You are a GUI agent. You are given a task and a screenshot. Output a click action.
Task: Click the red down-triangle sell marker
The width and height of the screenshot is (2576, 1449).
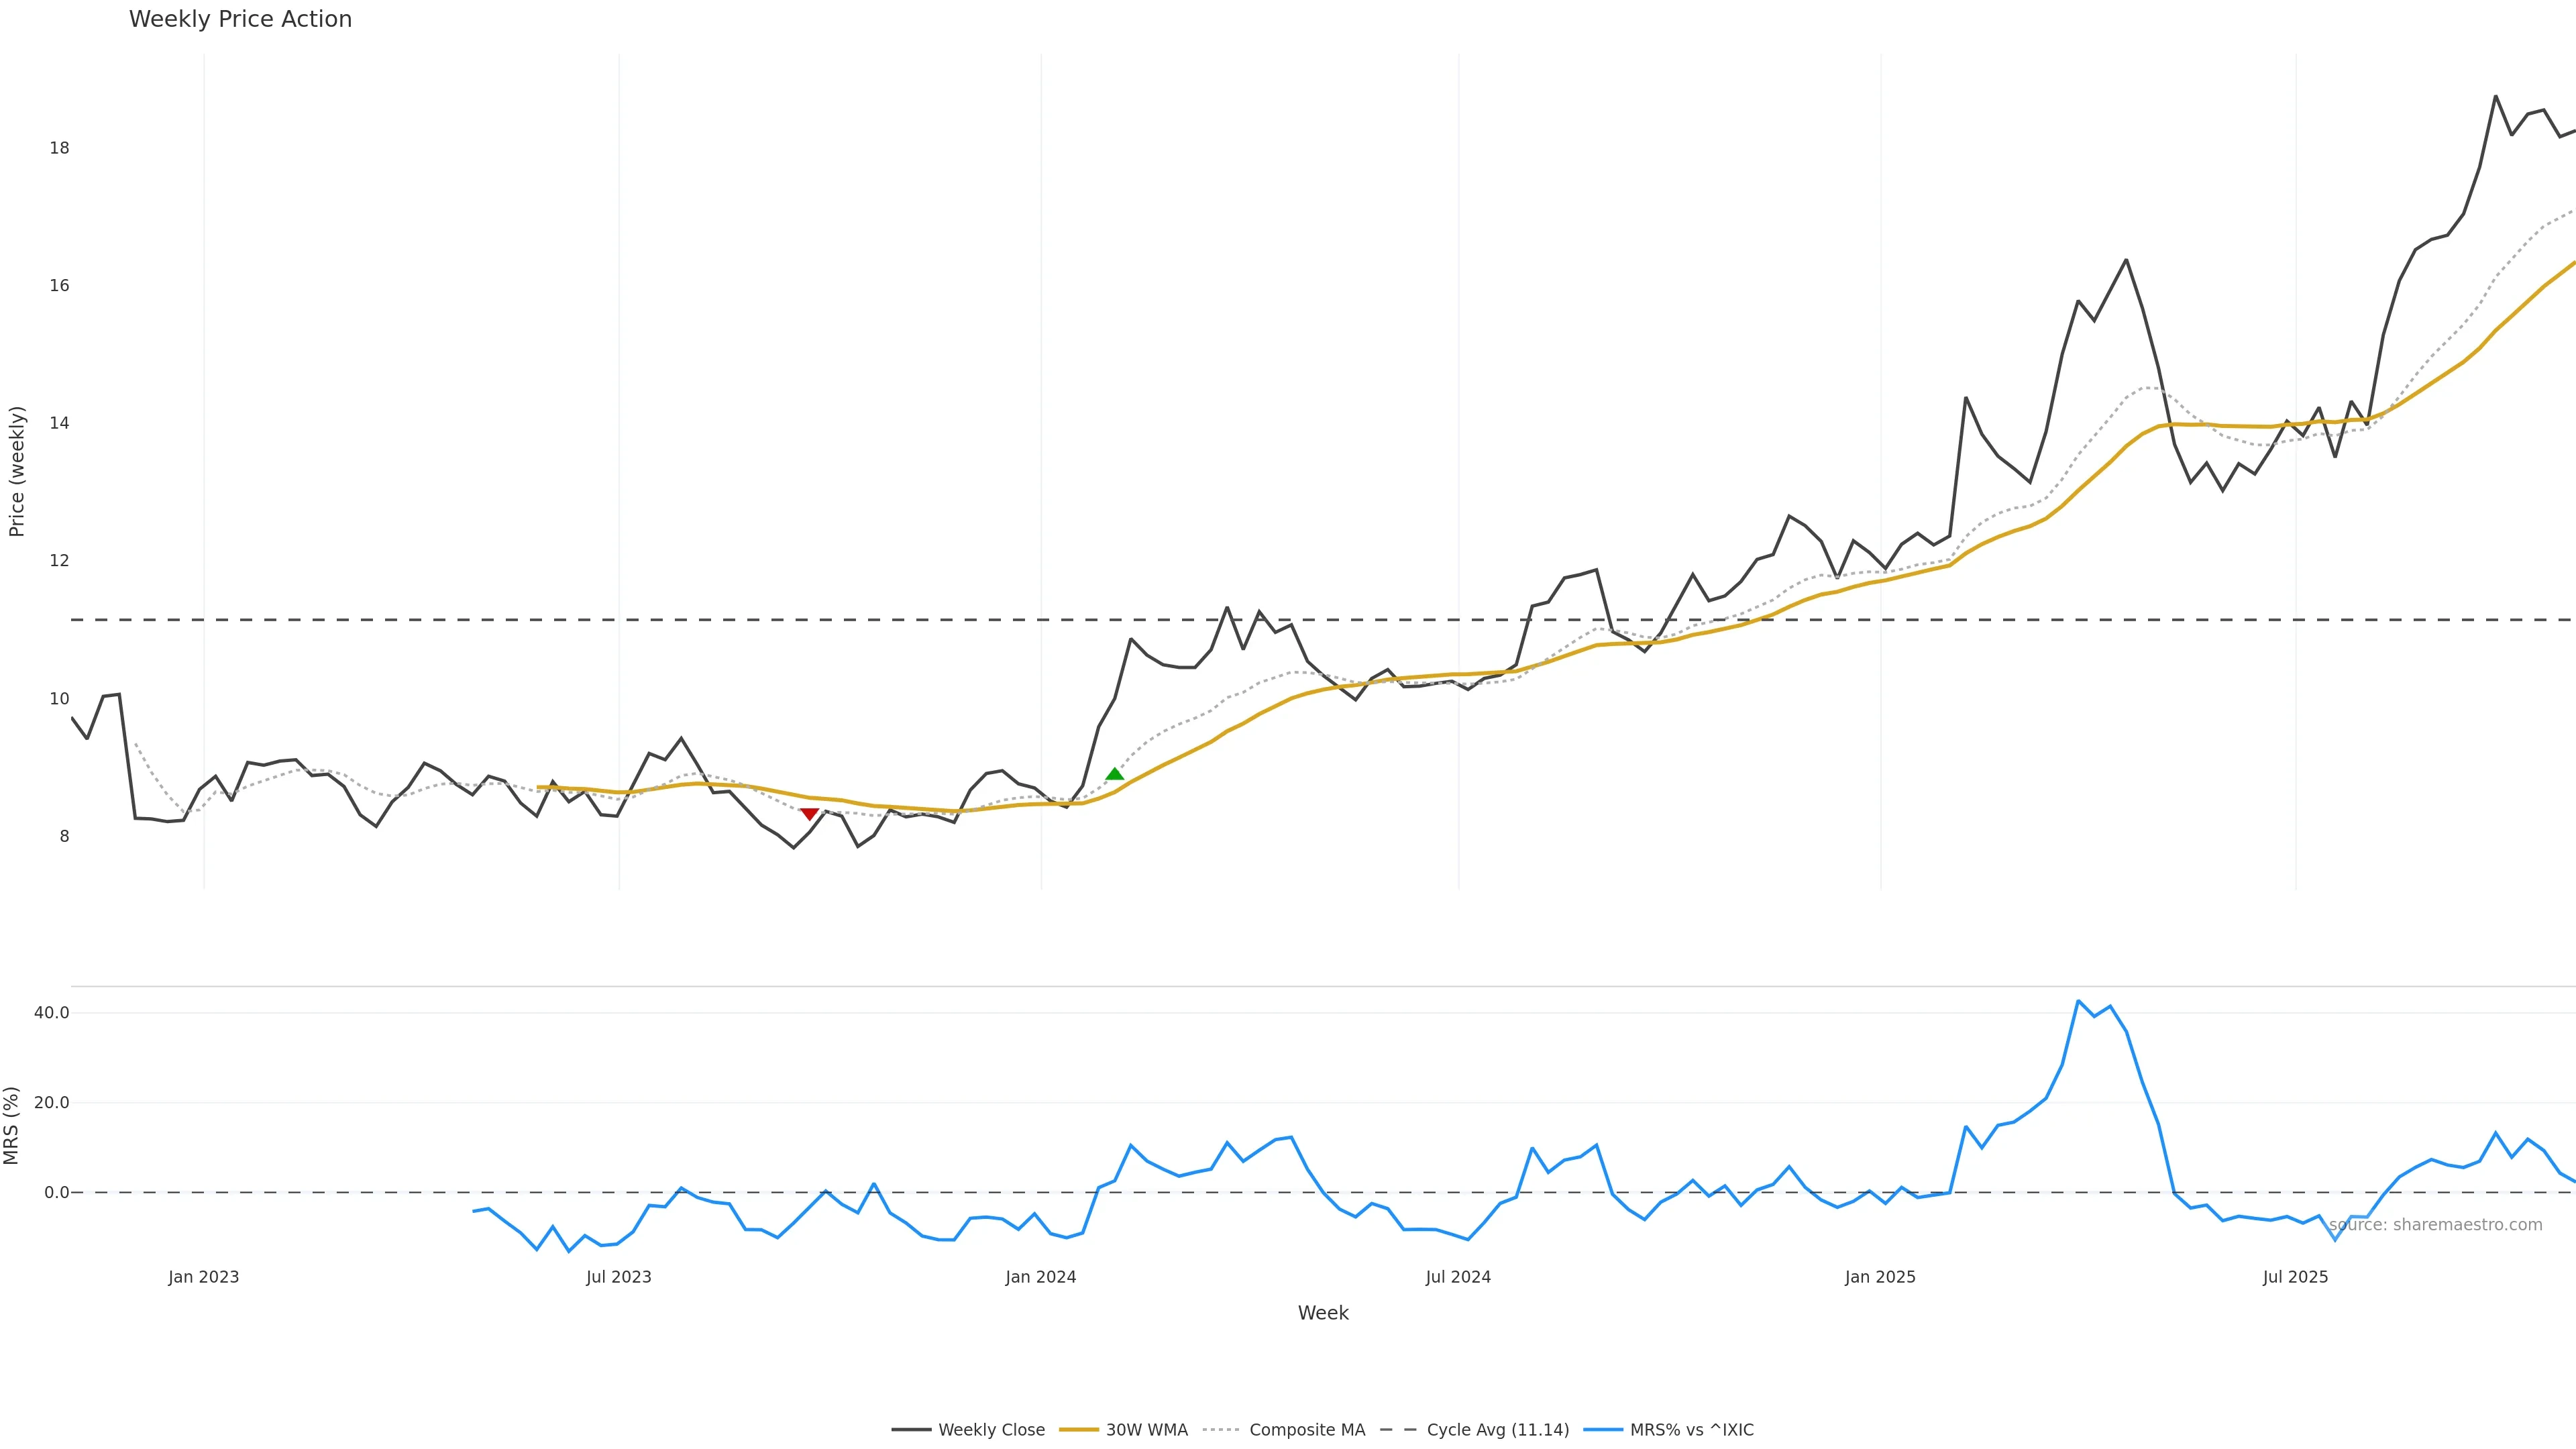(x=810, y=814)
